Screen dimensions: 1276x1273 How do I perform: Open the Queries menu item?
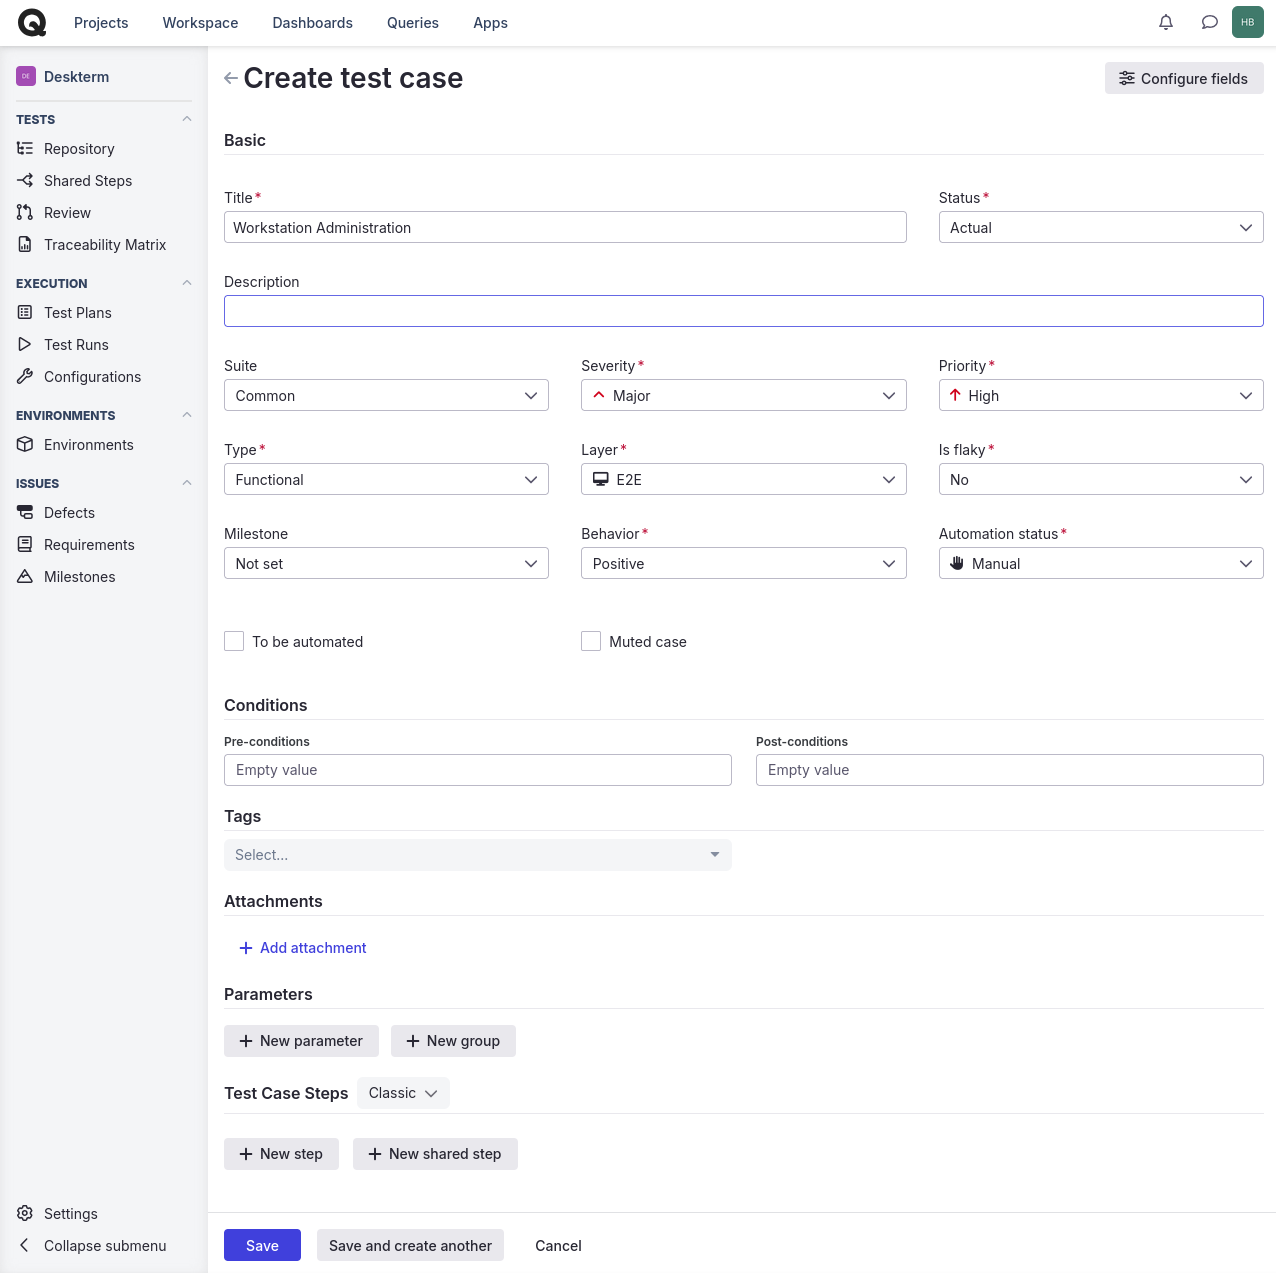(x=413, y=23)
